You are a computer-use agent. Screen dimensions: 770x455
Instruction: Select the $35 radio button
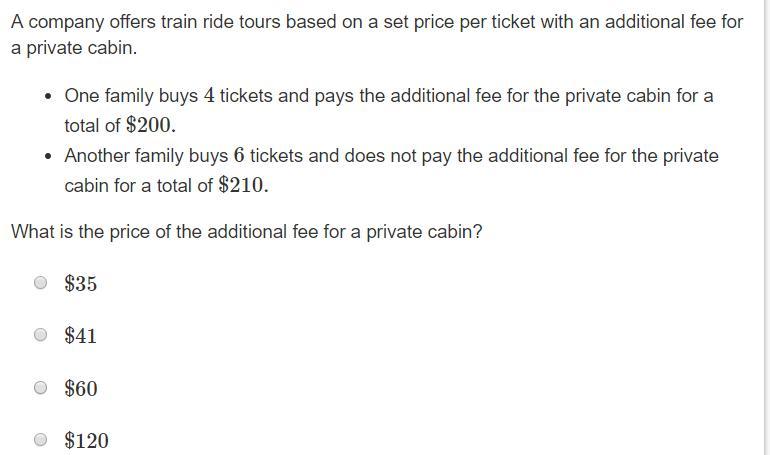(x=41, y=283)
